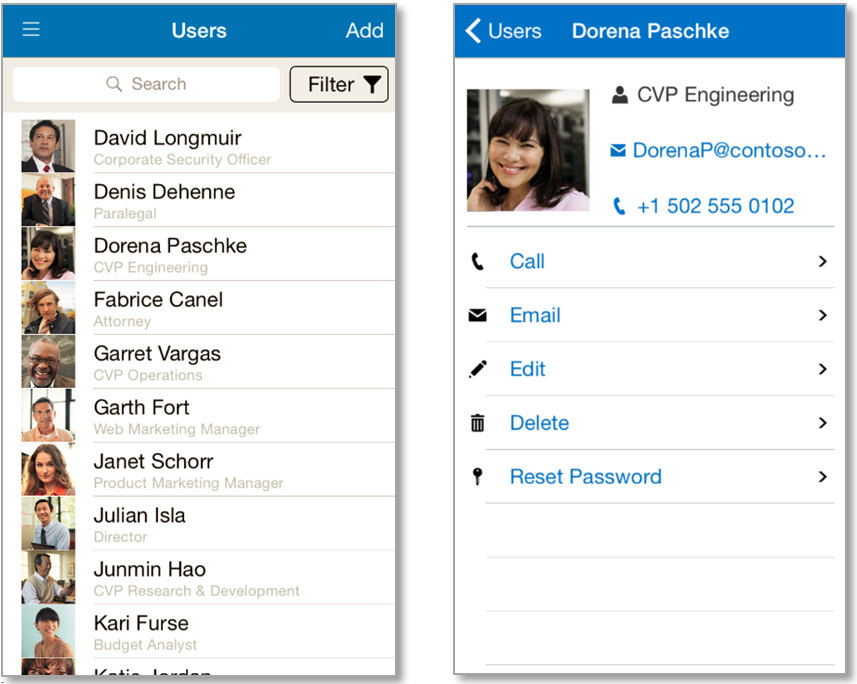Open David Longmuir's profile photo
Image resolution: width=857 pixels, height=684 pixels.
click(48, 146)
